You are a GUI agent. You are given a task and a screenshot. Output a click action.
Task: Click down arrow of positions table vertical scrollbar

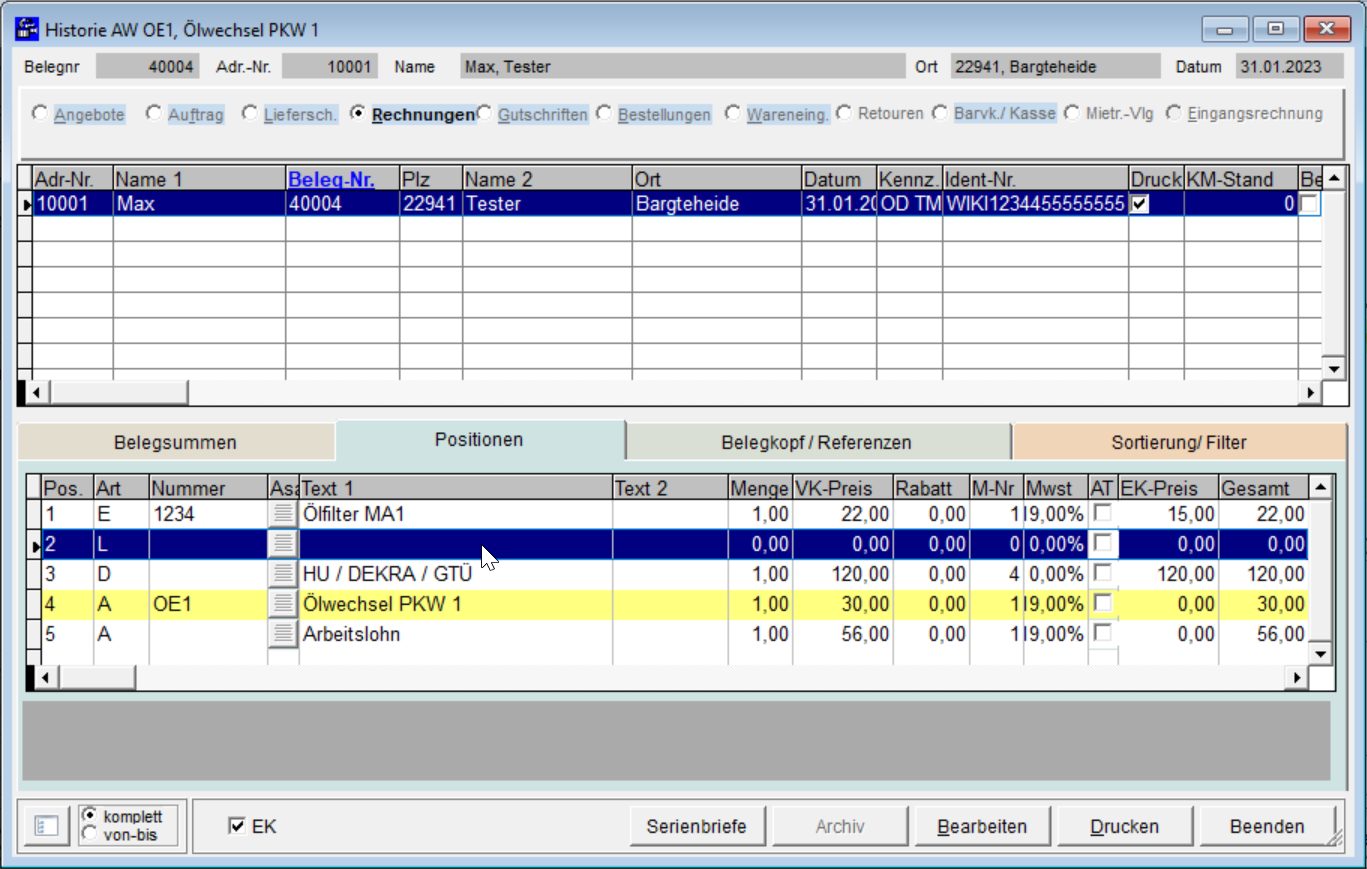[x=1321, y=654]
